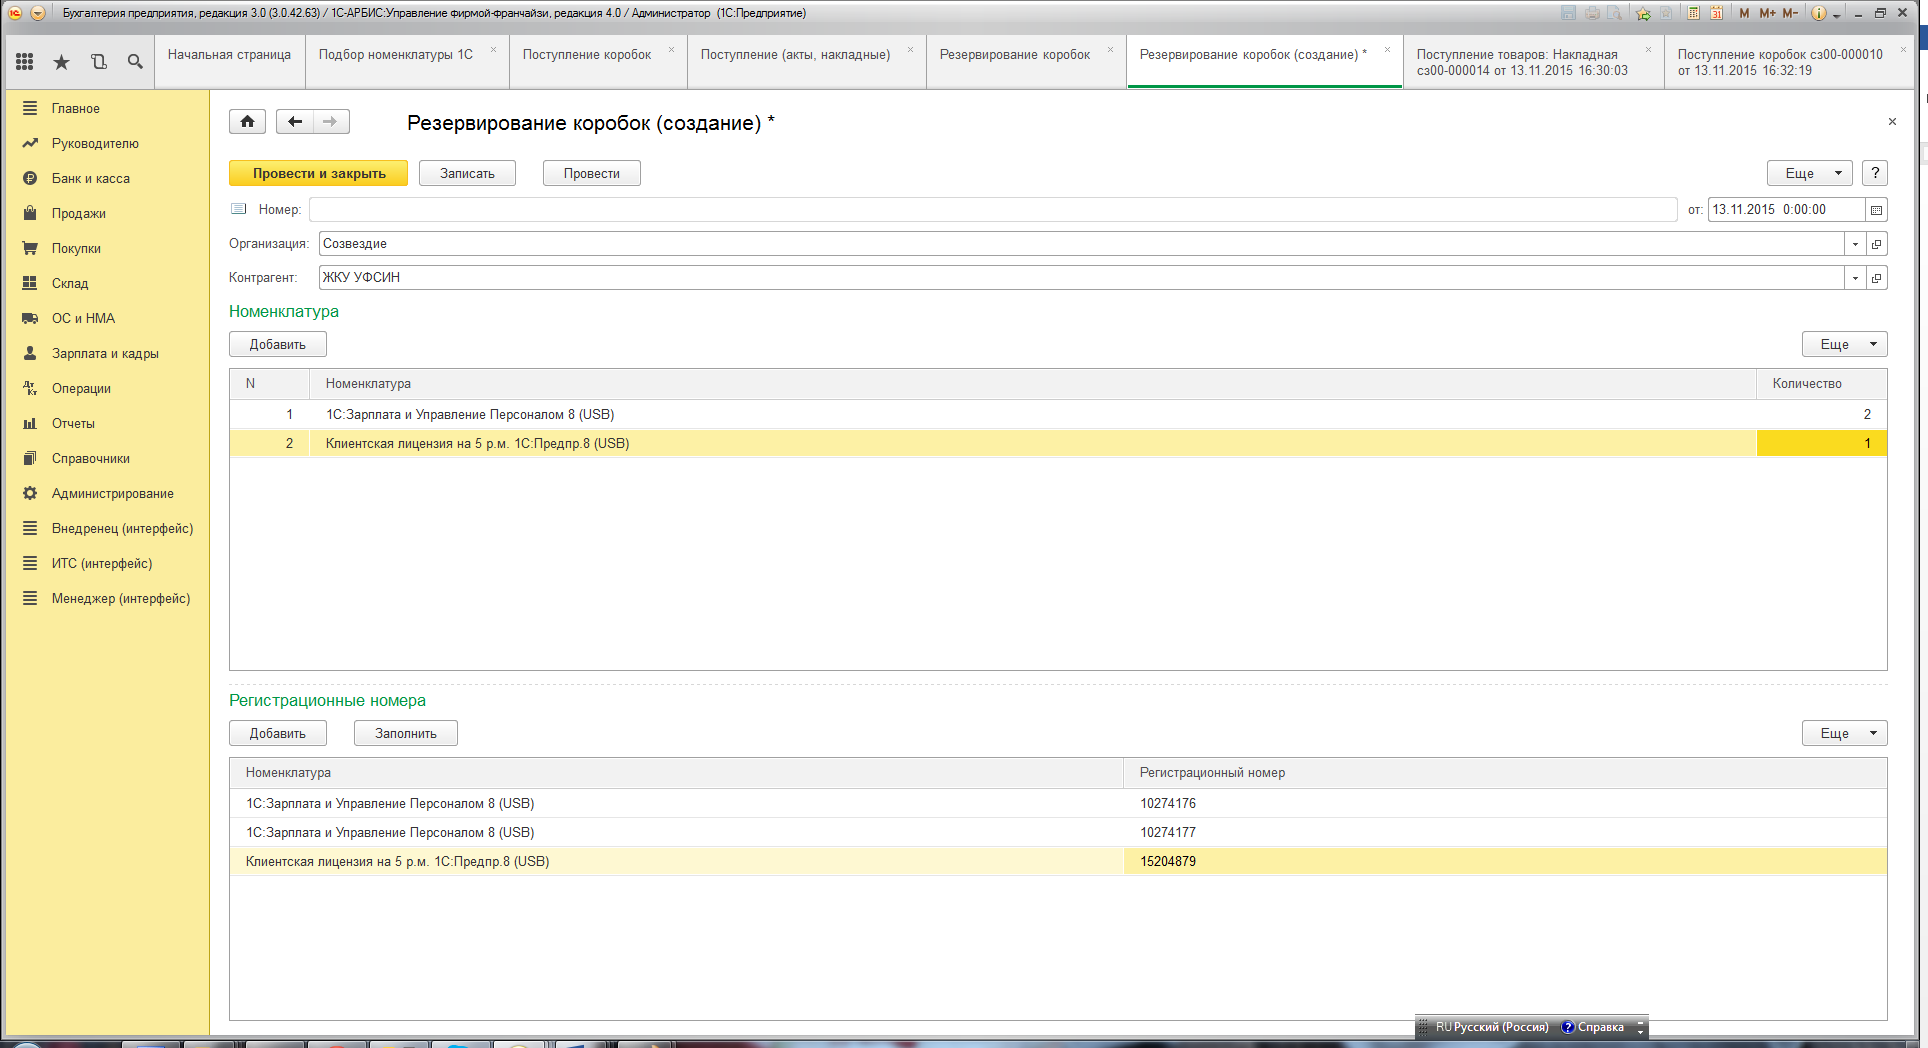1928x1048 pixels.
Task: Click Провести button
Action: click(591, 173)
